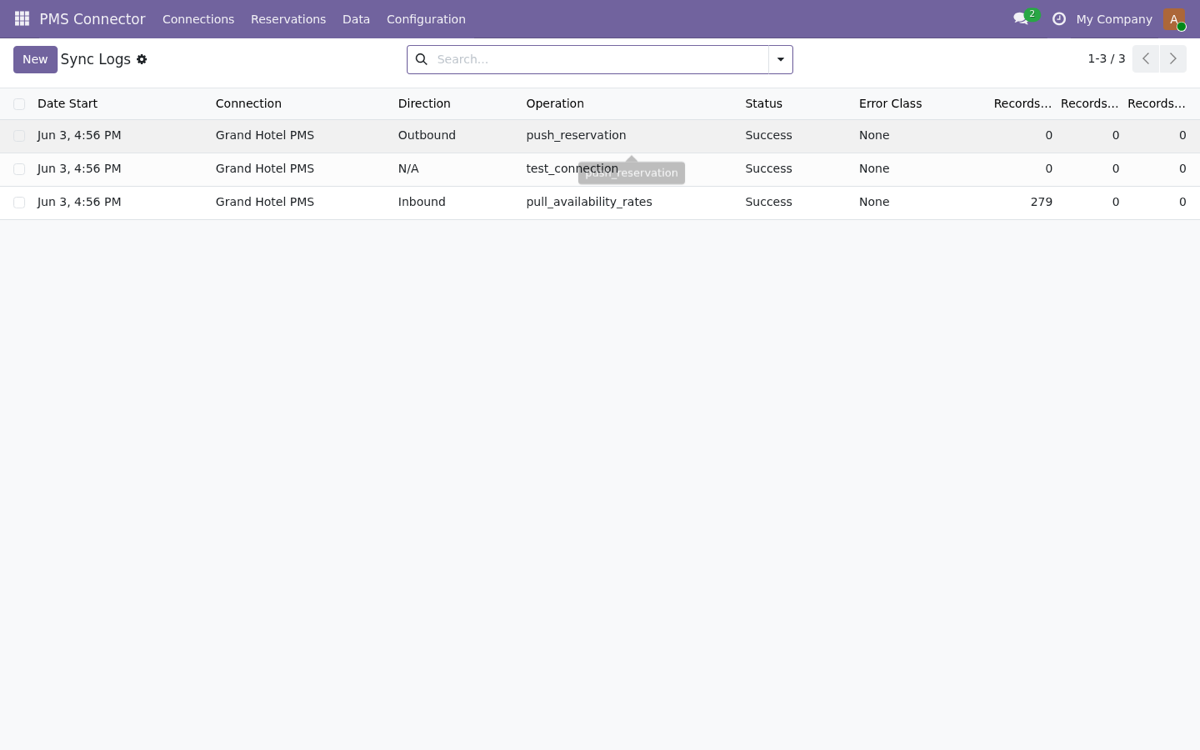Focus the Search input field
Viewport: 1200px width, 750px height.
[598, 60]
